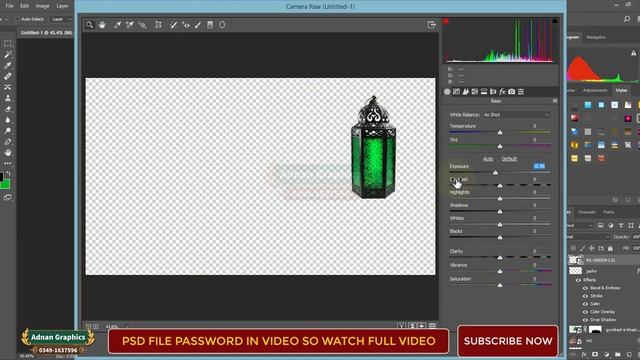The image size is (640, 360).
Task: Open the Basic panel options menu
Action: (x=555, y=101)
